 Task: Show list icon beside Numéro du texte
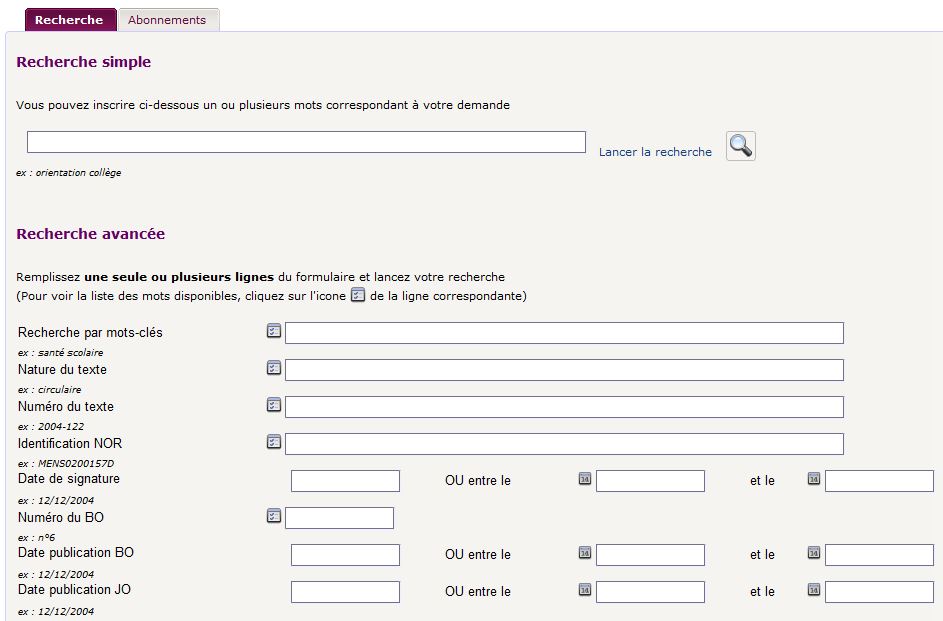point(274,405)
